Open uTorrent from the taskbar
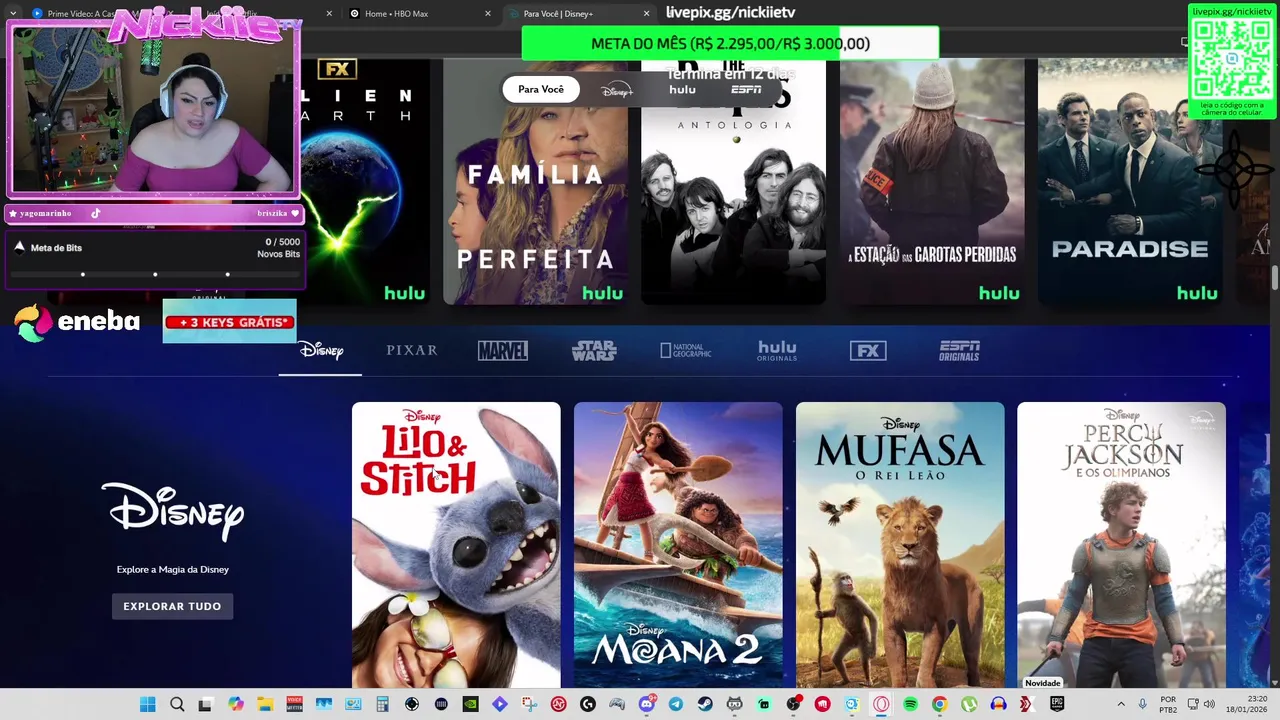 point(969,704)
